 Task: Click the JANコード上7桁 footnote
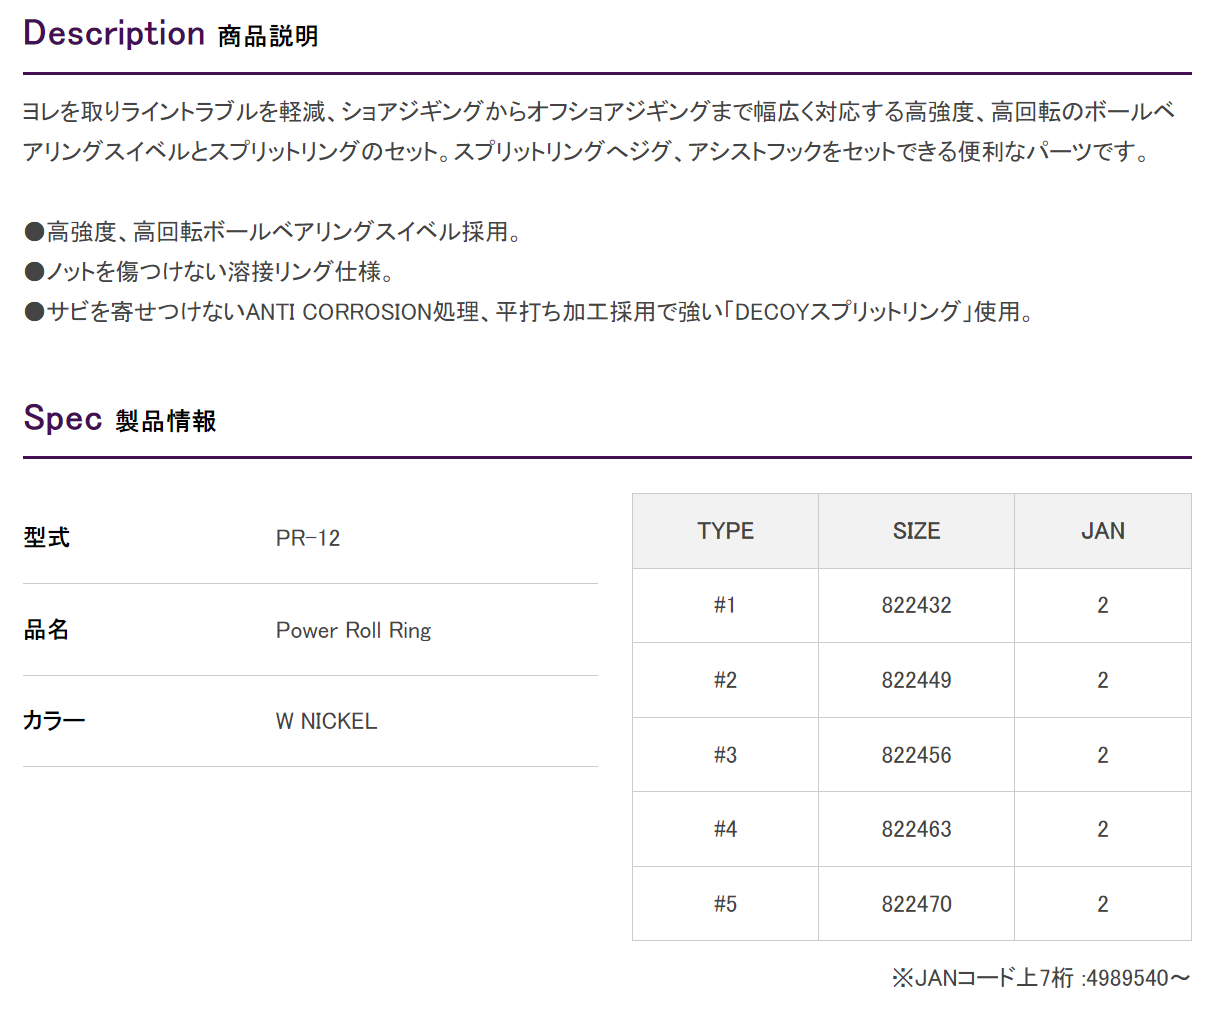(1041, 978)
